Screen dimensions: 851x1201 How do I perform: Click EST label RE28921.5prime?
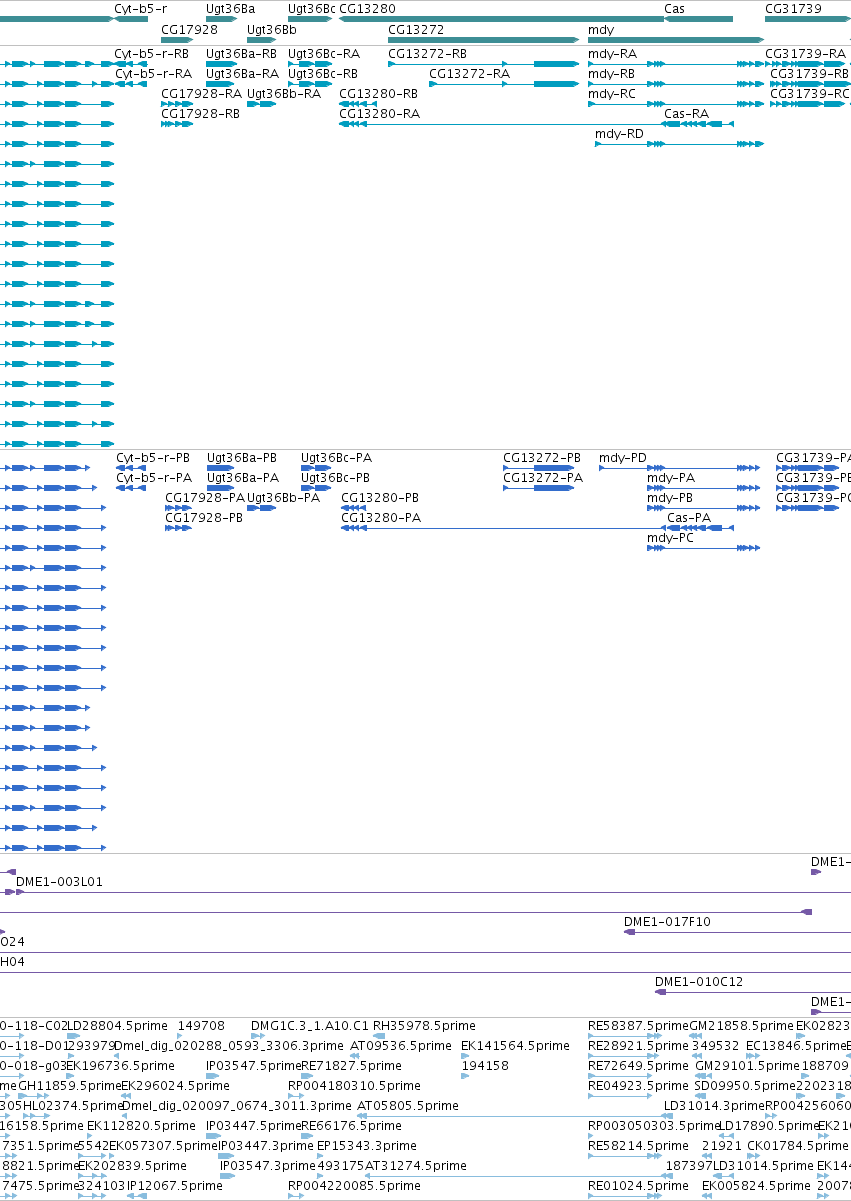[x=638, y=1045]
